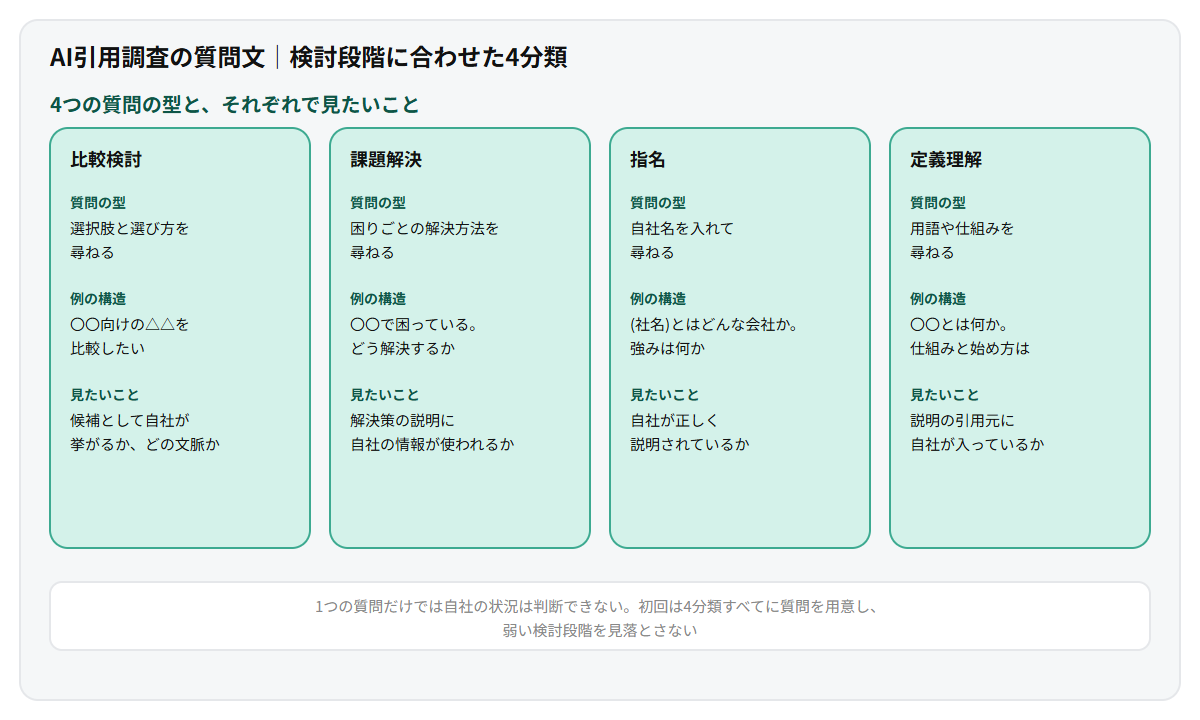Click the line "自社名を入れて"
Viewport: 1200px width, 720px height.
682,228
